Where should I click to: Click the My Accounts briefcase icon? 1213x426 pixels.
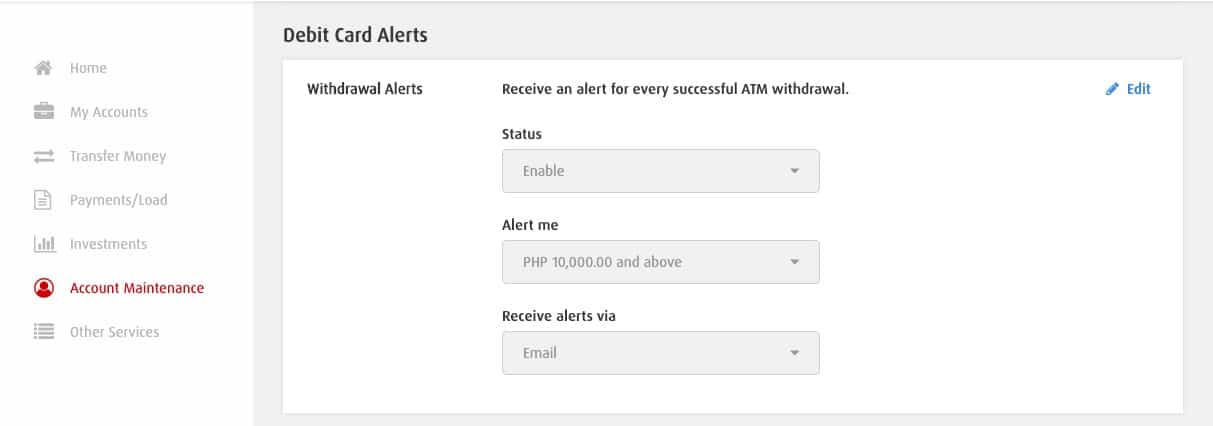(x=43, y=112)
